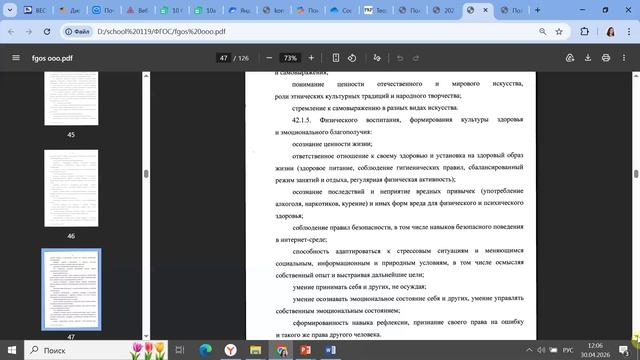Close the active browser tab
The height and width of the screenshot is (360, 640).
coord(485,10)
